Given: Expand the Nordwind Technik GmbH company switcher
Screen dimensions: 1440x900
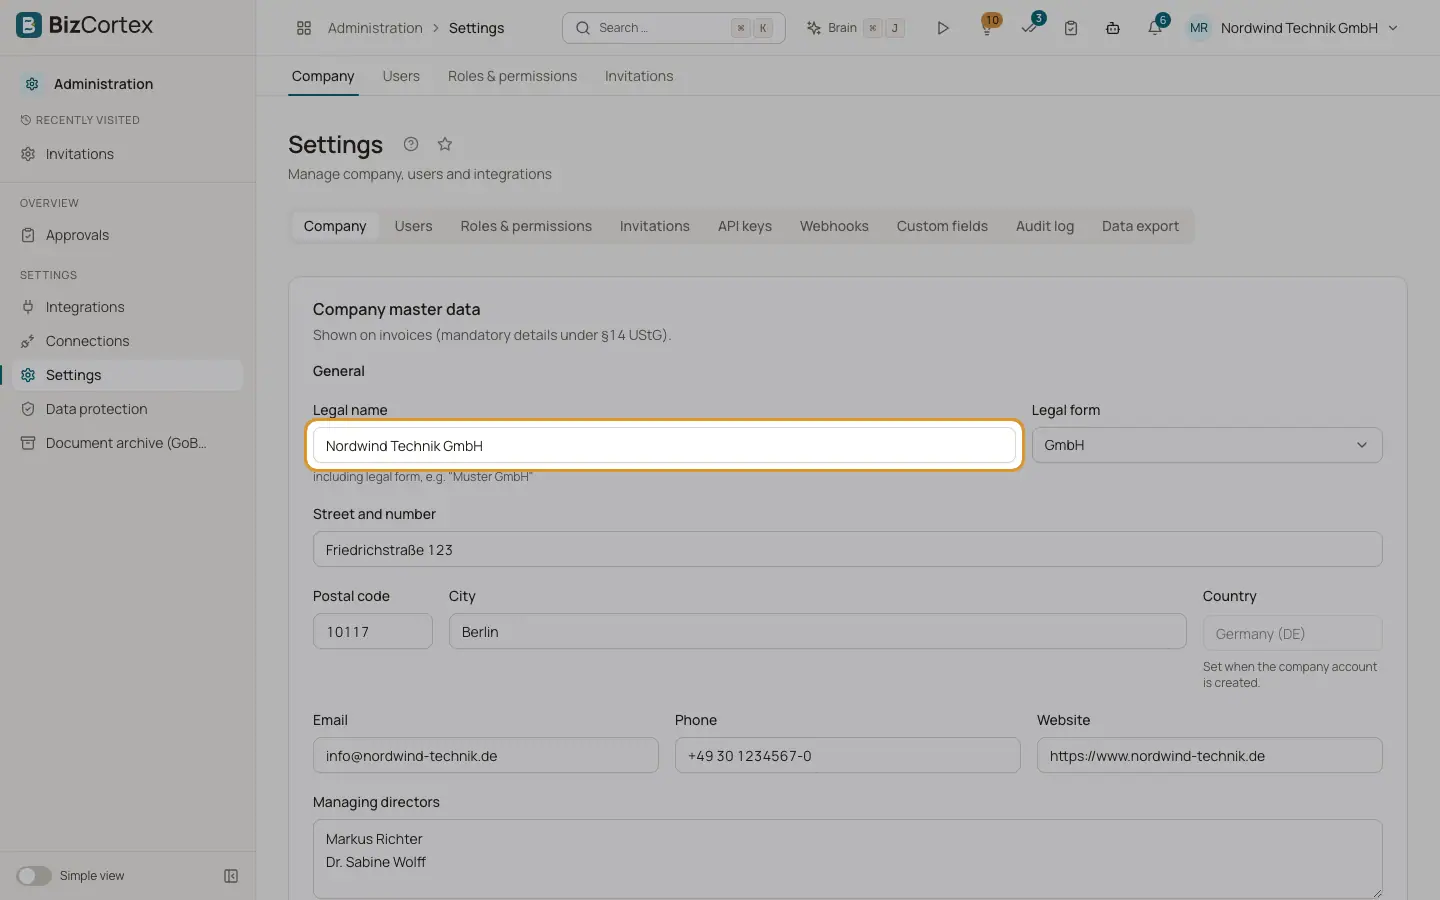Looking at the screenshot, I should click(1309, 28).
